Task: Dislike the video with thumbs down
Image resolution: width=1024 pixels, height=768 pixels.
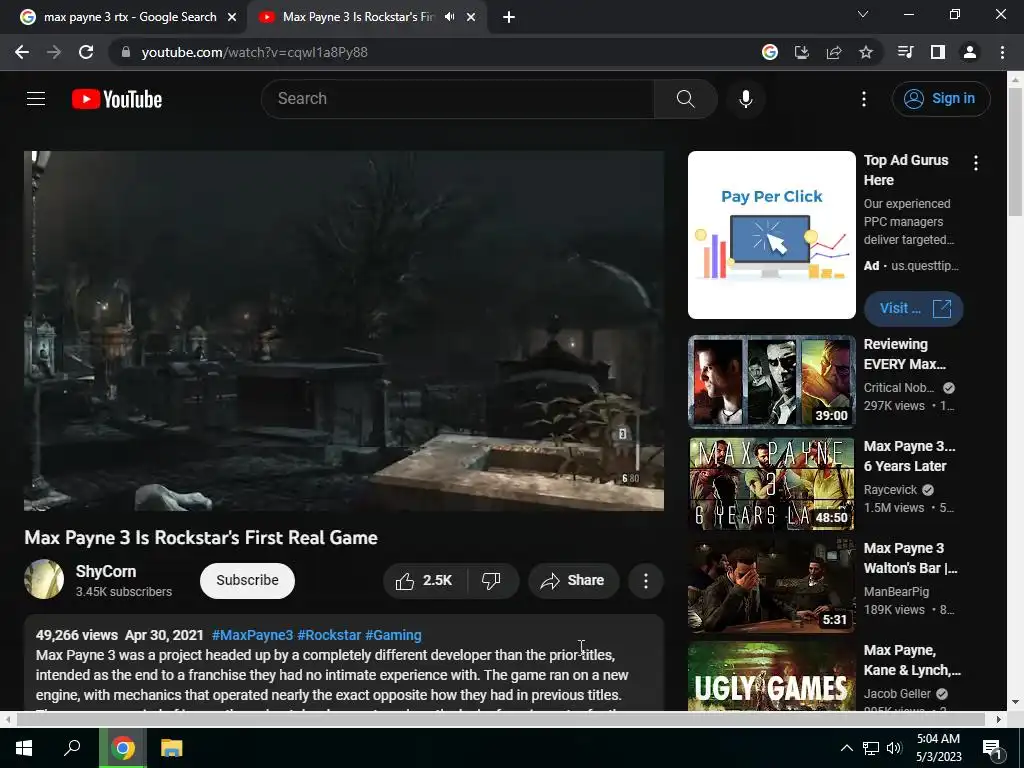Action: click(492, 581)
